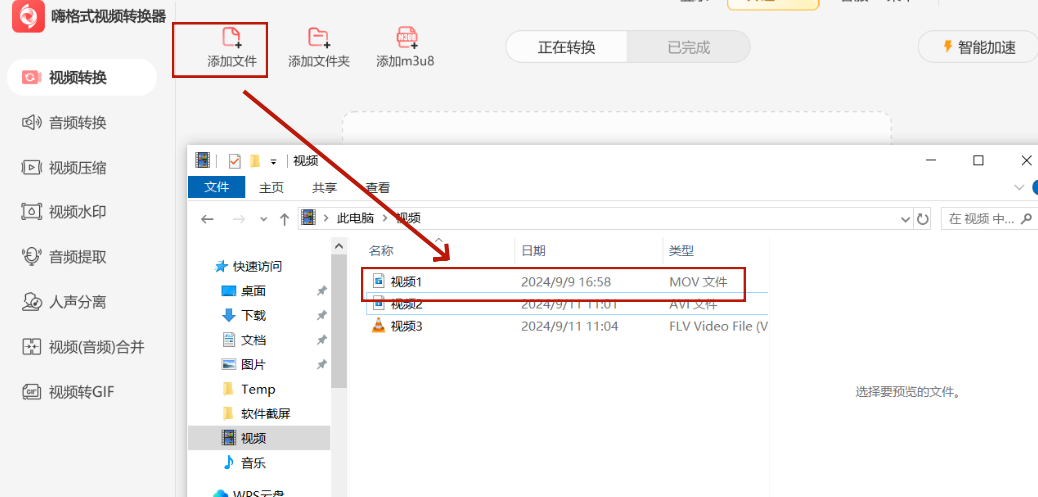Select 视频 in navigation pane
This screenshot has height=497, width=1038.
(259, 438)
